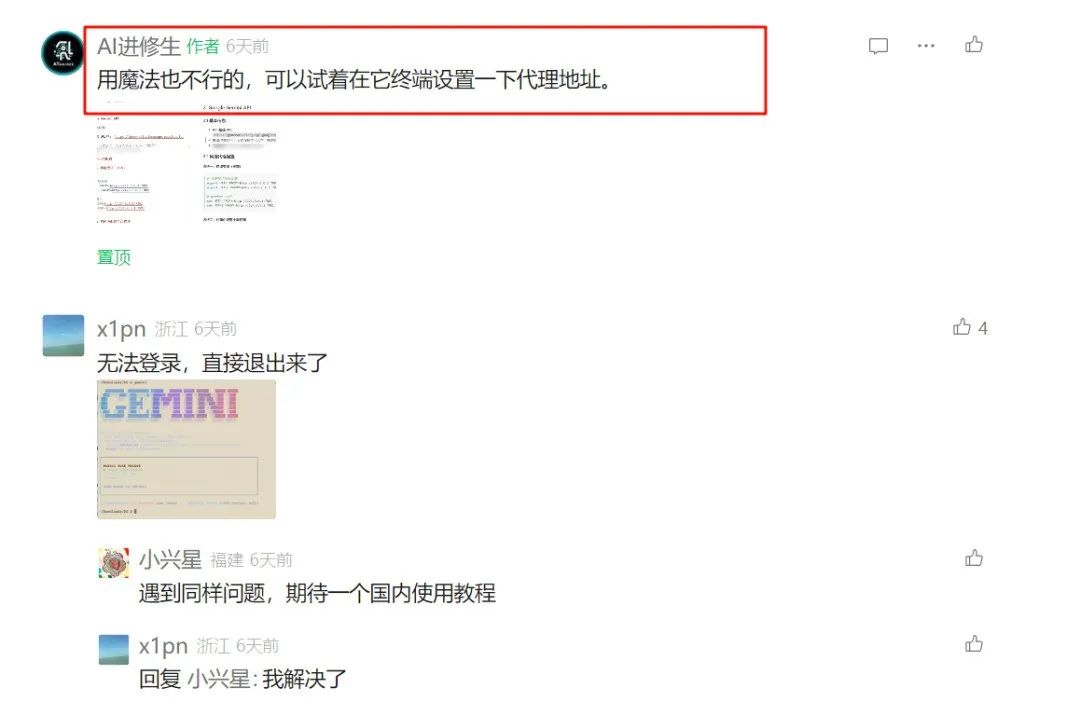1080x711 pixels.
Task: Click the 作者 author badge
Action: coord(202,46)
